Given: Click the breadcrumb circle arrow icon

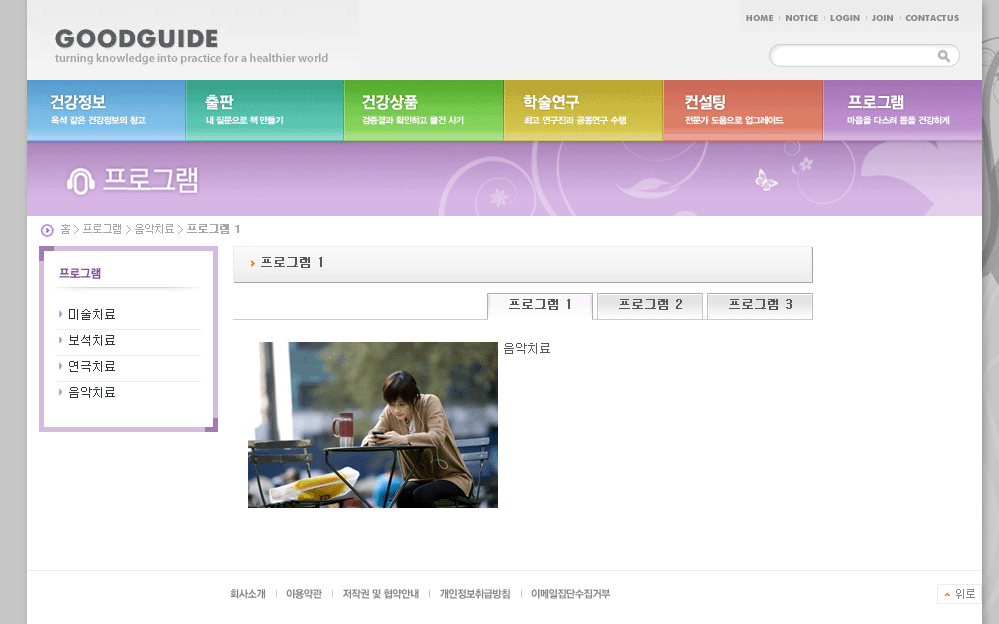Looking at the screenshot, I should pos(47,230).
